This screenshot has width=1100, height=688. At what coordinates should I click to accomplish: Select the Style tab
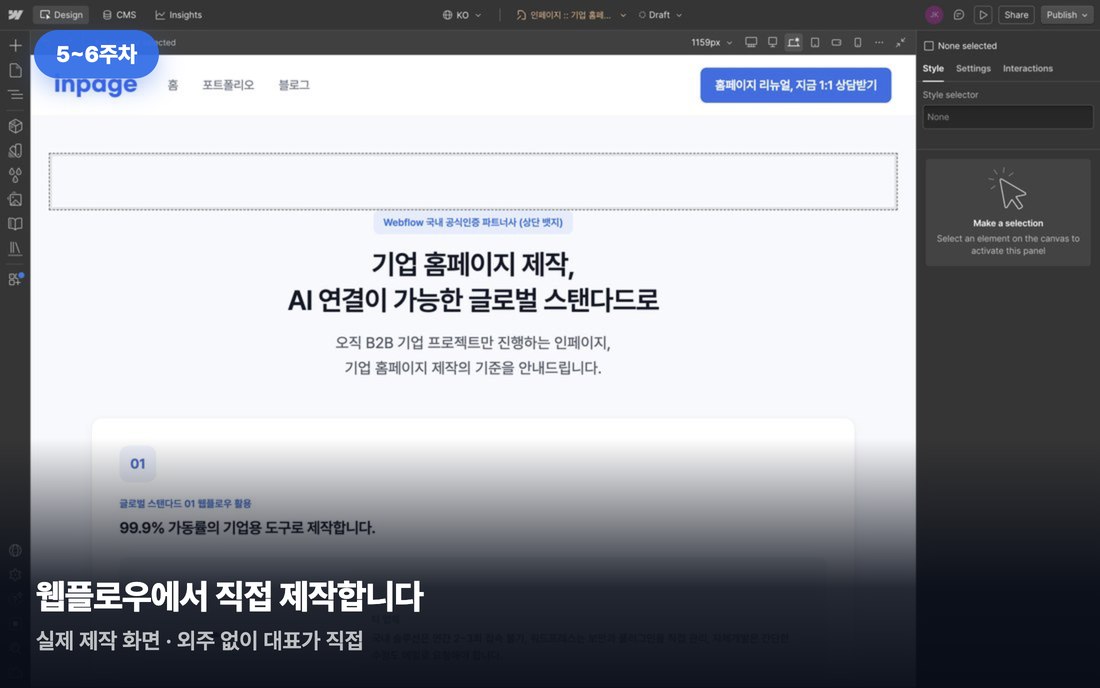(x=933, y=69)
